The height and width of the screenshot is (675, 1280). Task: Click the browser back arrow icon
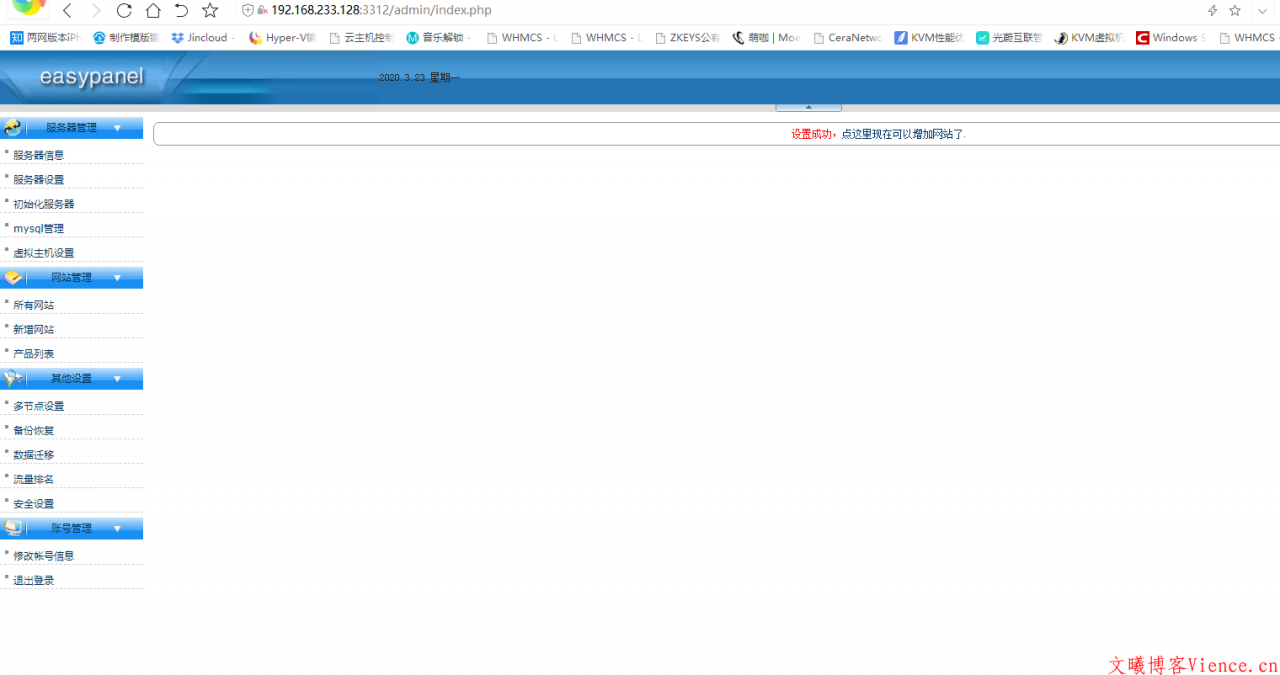pos(66,10)
